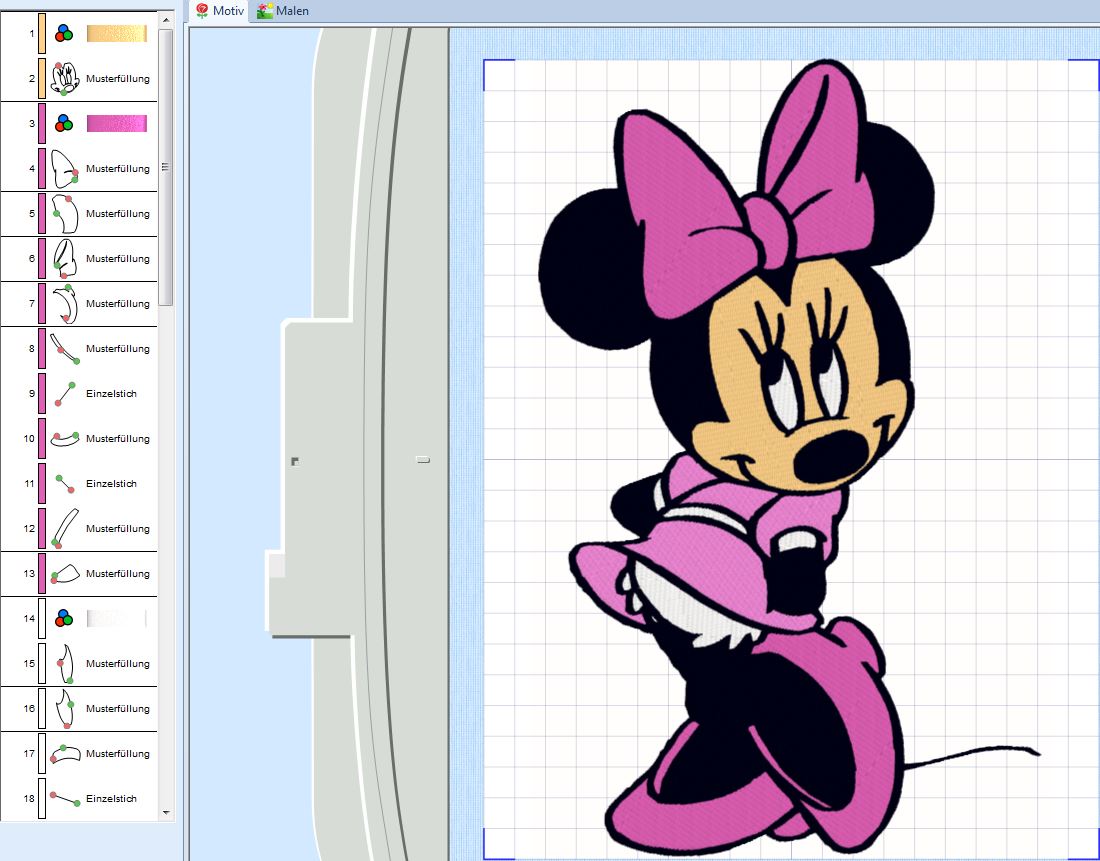Image resolution: width=1100 pixels, height=861 pixels.
Task: Switch to the Motiv tab
Action: pyautogui.click(x=220, y=11)
